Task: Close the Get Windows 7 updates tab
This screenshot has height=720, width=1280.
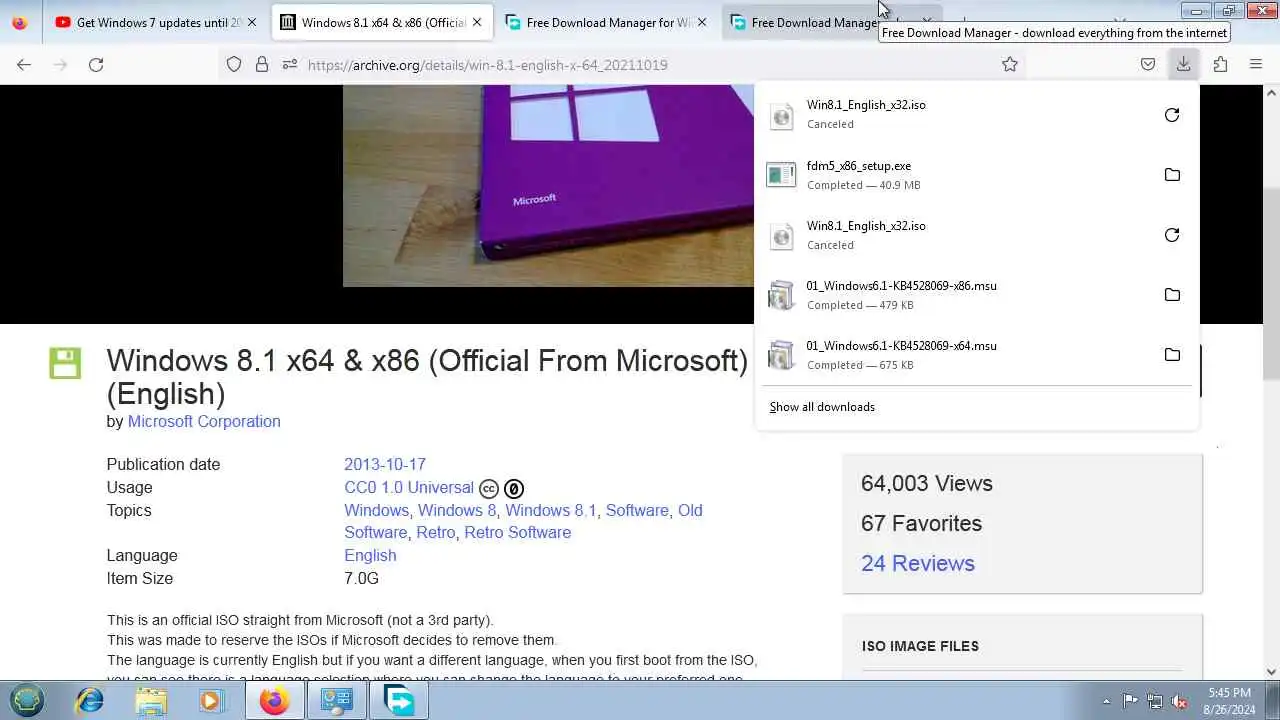Action: tap(252, 22)
